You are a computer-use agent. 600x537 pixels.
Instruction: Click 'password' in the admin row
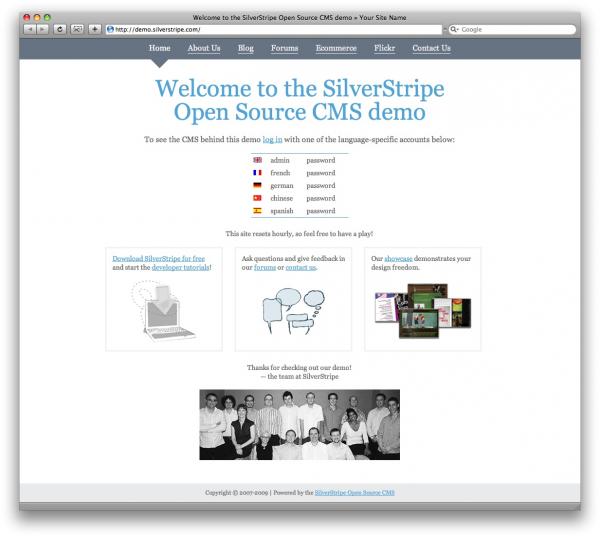point(321,160)
